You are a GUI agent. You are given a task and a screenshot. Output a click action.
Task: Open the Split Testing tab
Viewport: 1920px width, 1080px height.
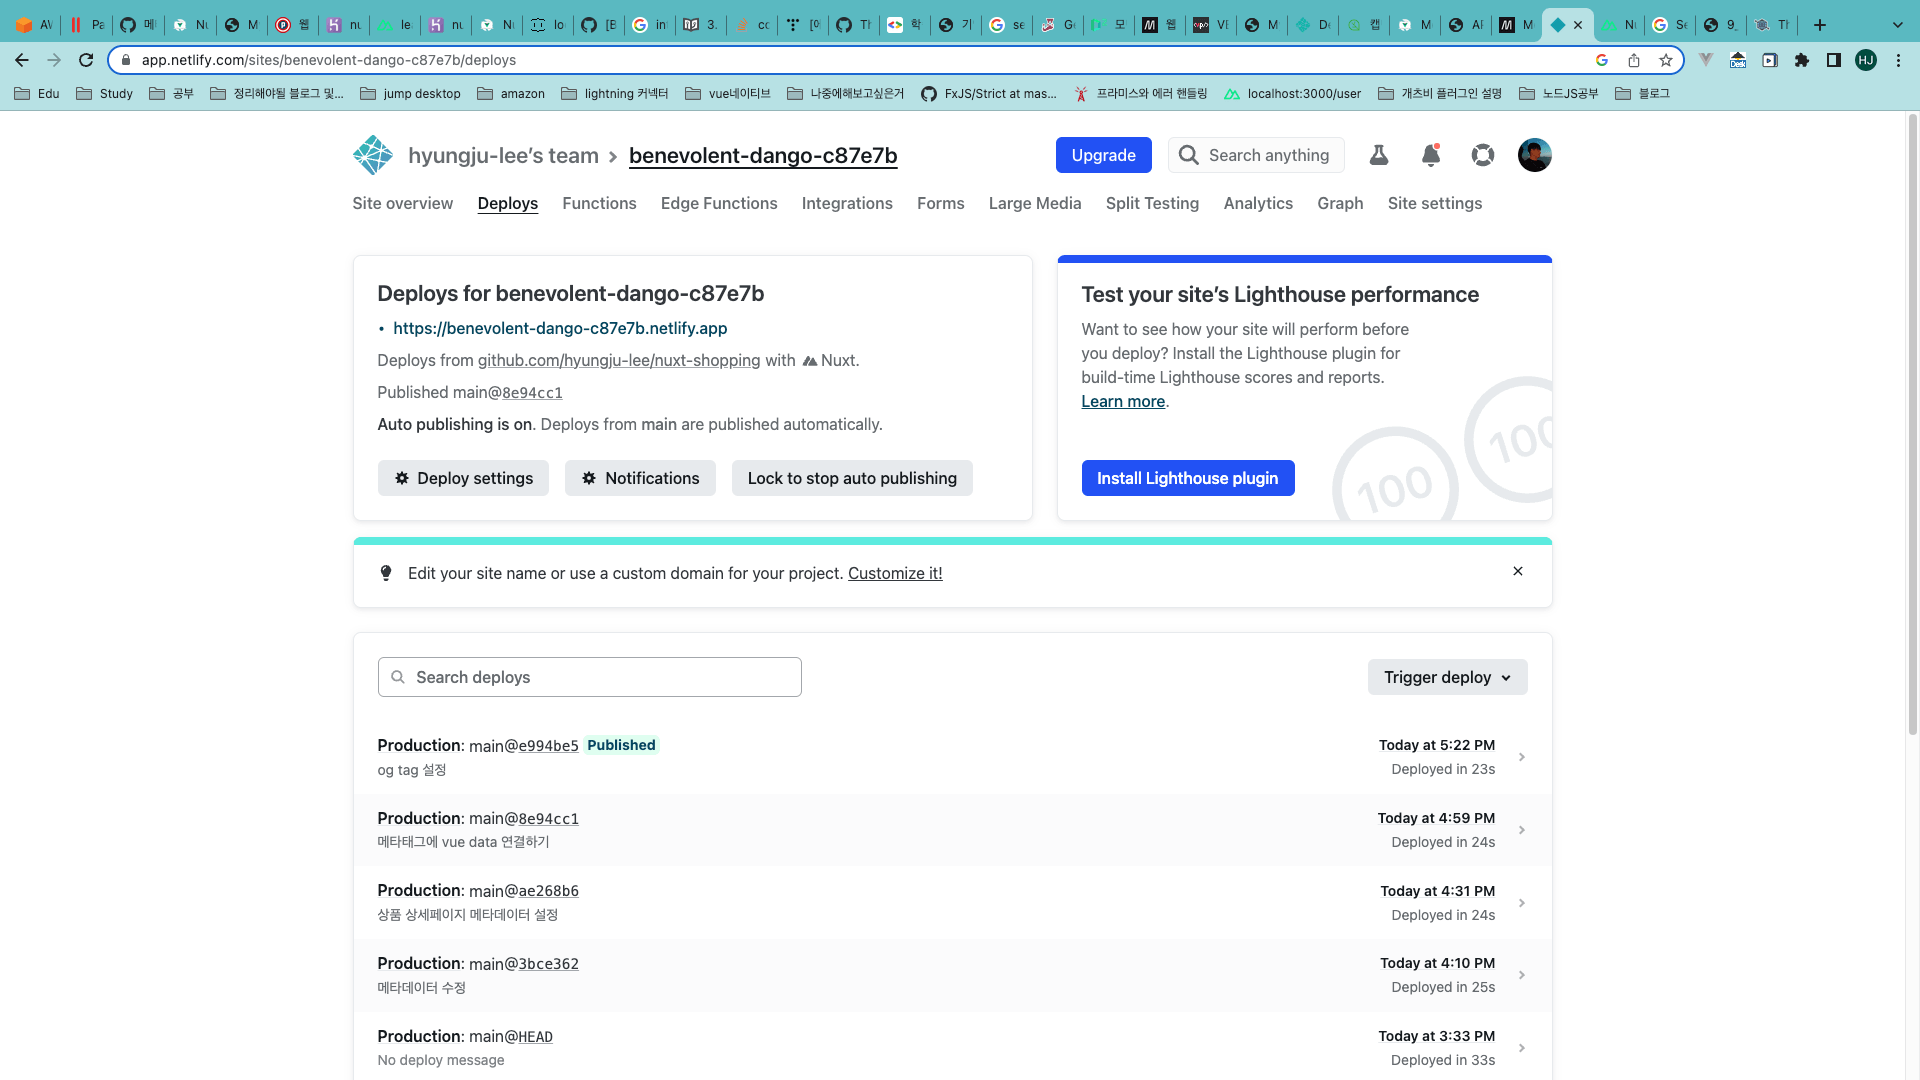[x=1152, y=203]
